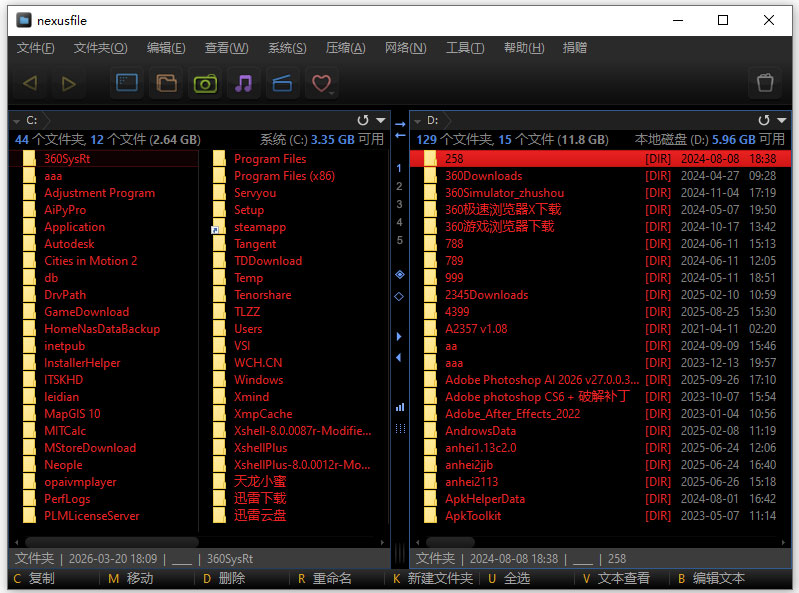Select number 5 in middle strip
The width and height of the screenshot is (799, 593).
pos(400,240)
